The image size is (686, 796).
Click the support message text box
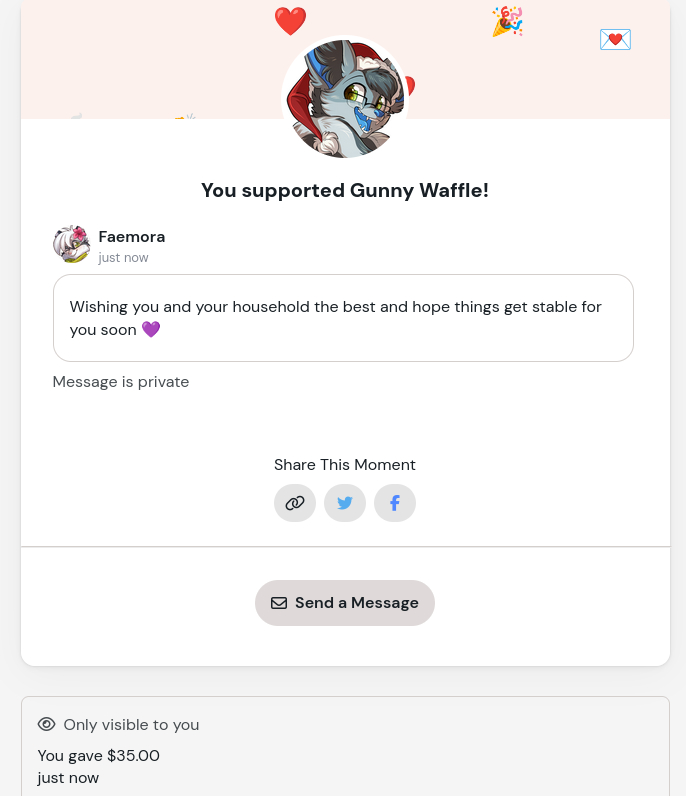pos(343,318)
